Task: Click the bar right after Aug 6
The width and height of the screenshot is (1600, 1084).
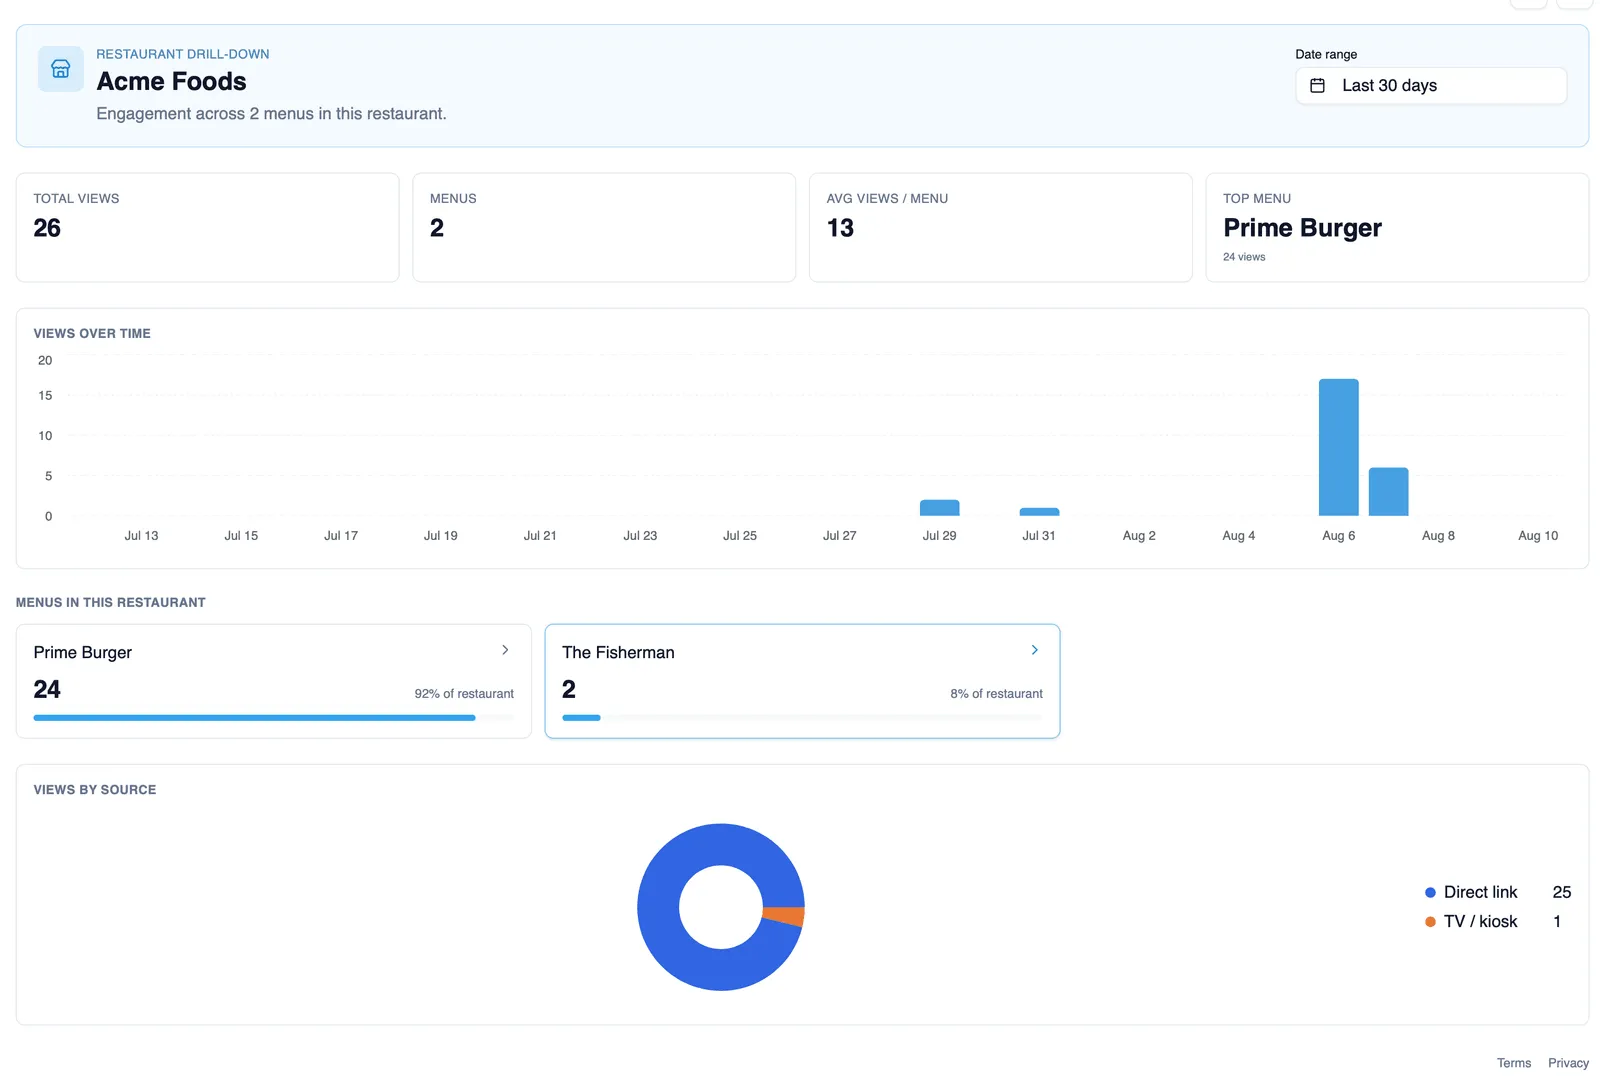Action: click(1388, 492)
